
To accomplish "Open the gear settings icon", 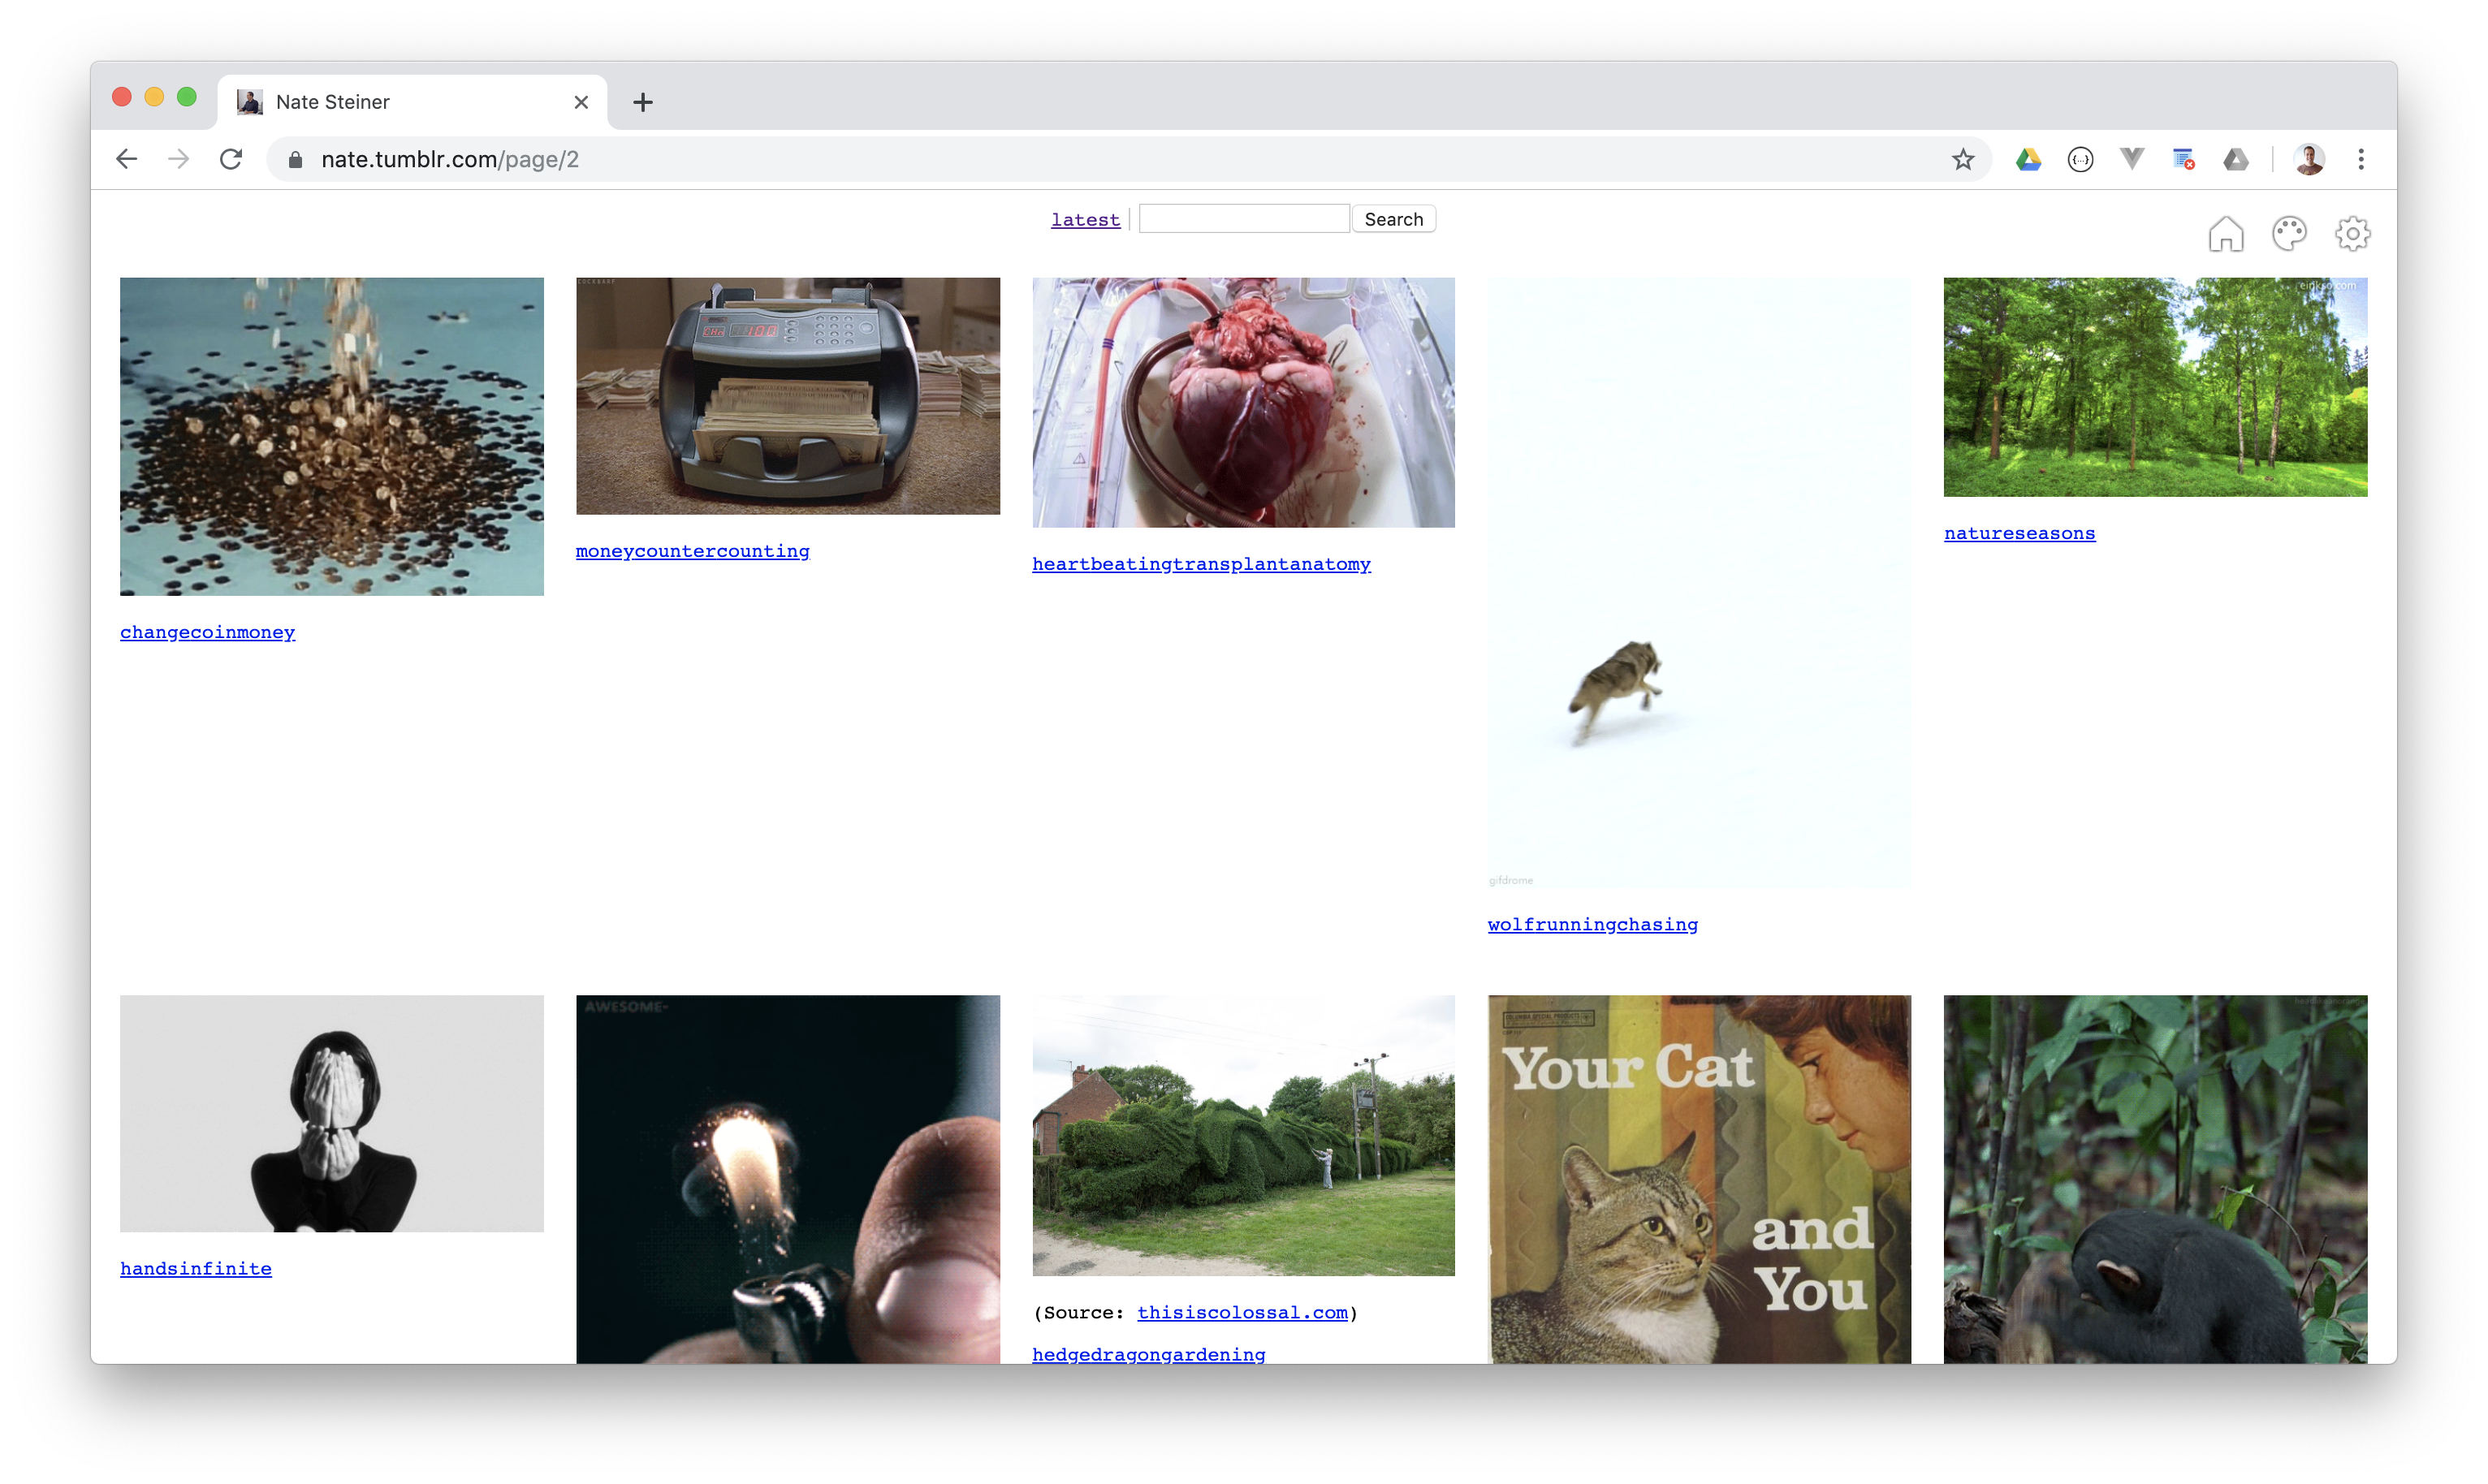I will tap(2352, 234).
